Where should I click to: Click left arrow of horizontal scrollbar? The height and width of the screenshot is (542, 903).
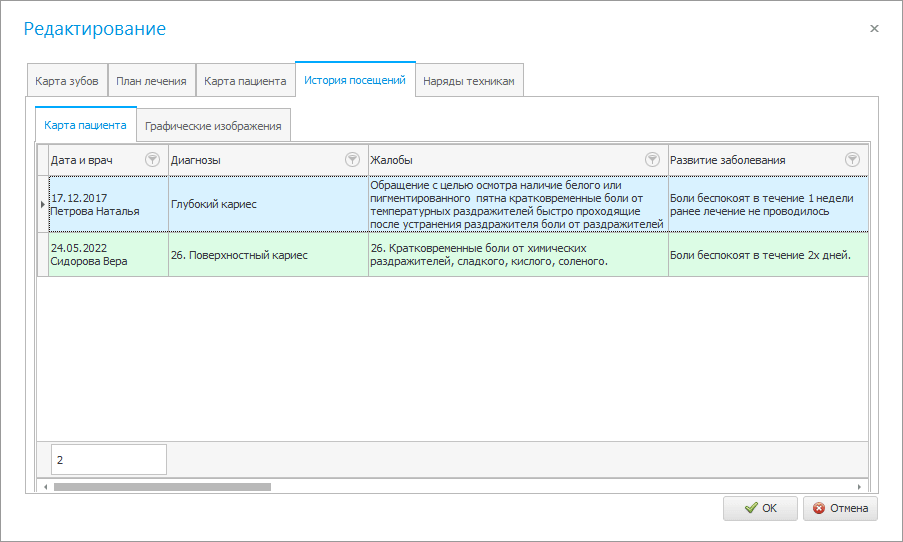[44, 487]
